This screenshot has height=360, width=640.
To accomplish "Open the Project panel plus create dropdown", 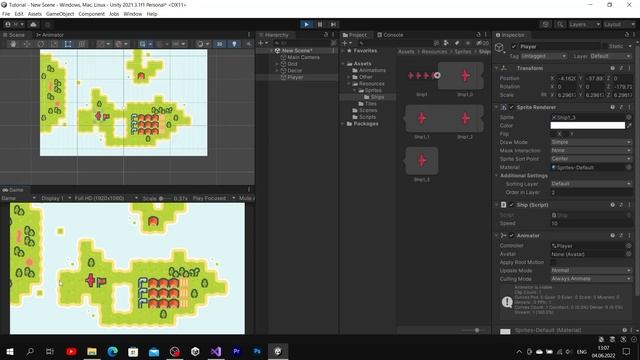I will pos(347,43).
